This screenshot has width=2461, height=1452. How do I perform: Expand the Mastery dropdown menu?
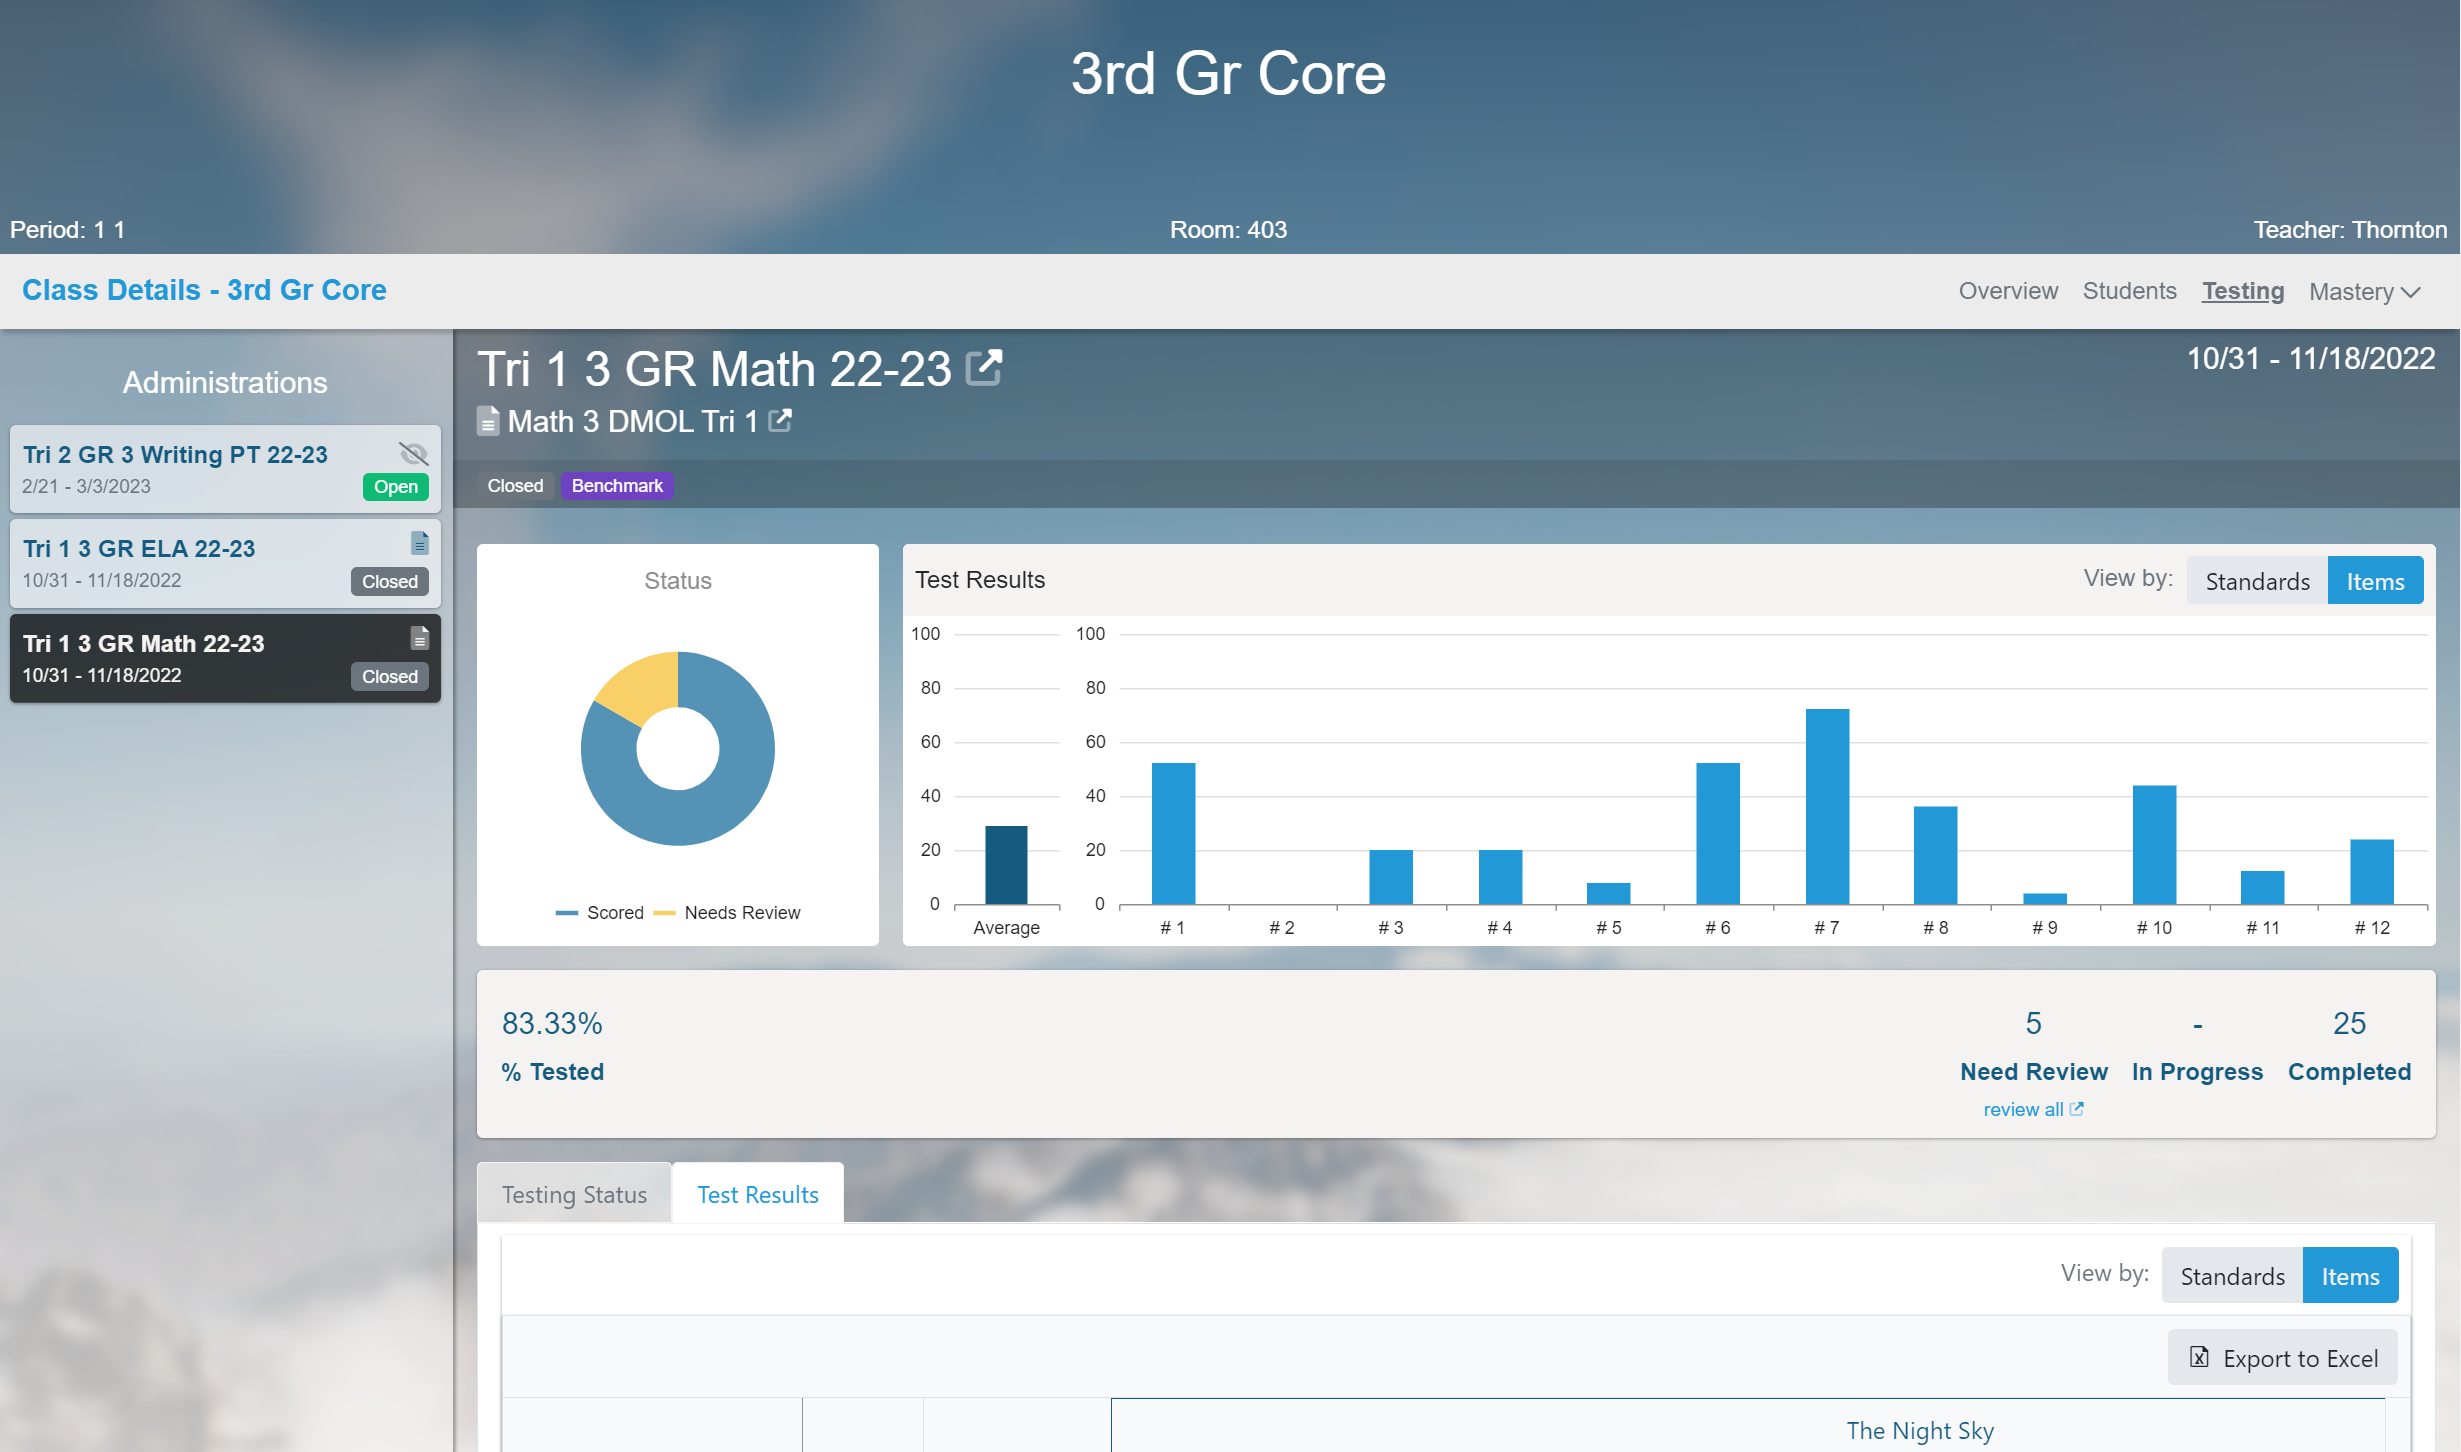click(x=2351, y=291)
